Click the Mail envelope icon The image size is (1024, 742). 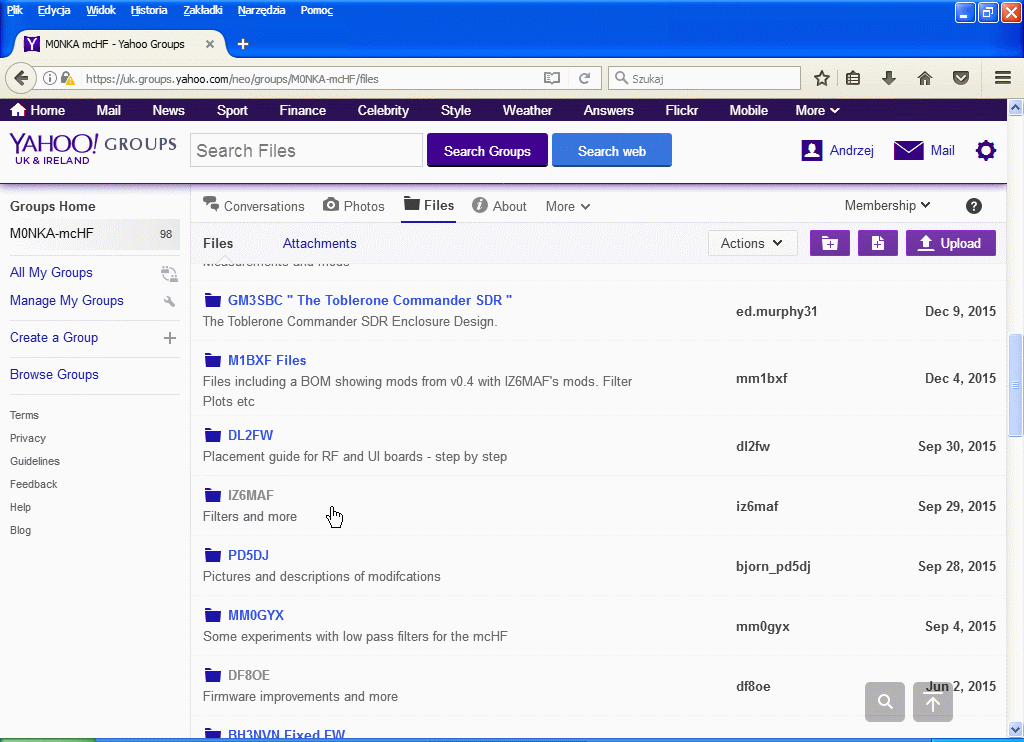(908, 151)
